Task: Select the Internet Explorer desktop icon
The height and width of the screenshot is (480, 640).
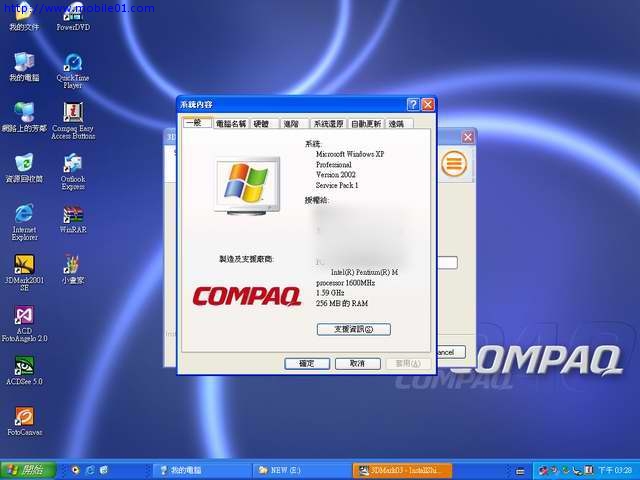Action: [24, 222]
